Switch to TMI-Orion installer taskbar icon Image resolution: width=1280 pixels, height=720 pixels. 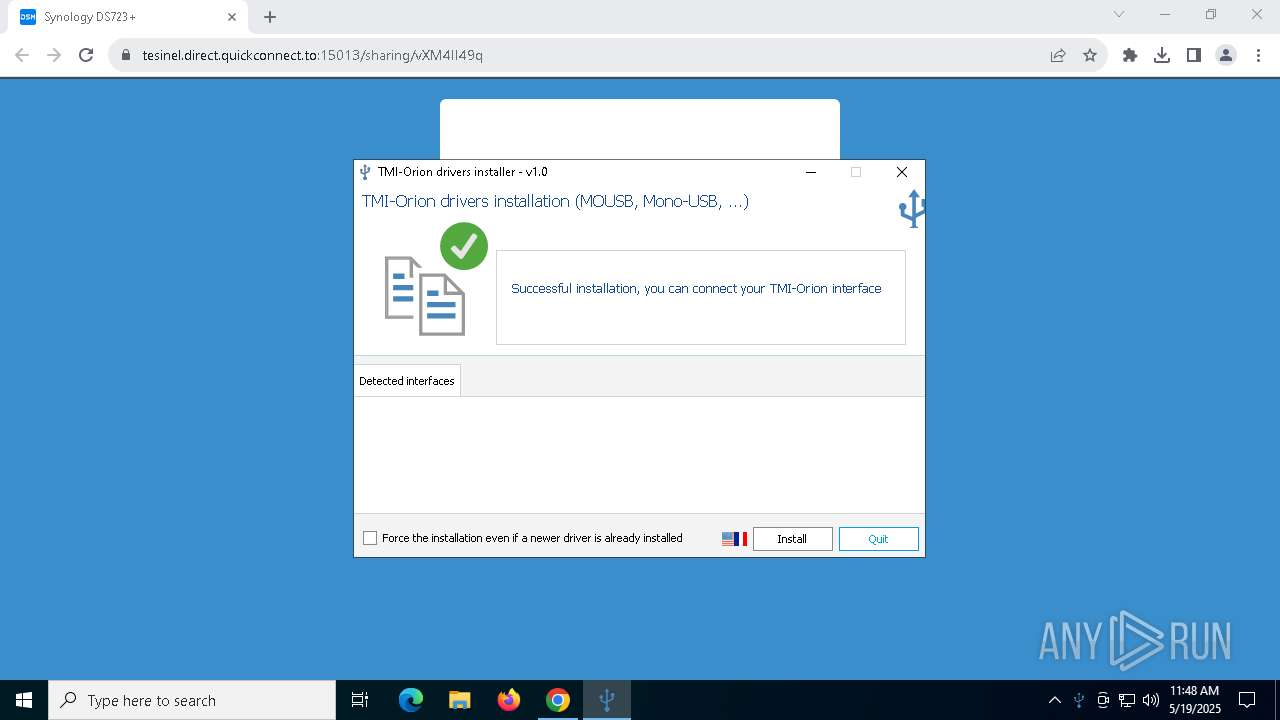click(x=606, y=700)
